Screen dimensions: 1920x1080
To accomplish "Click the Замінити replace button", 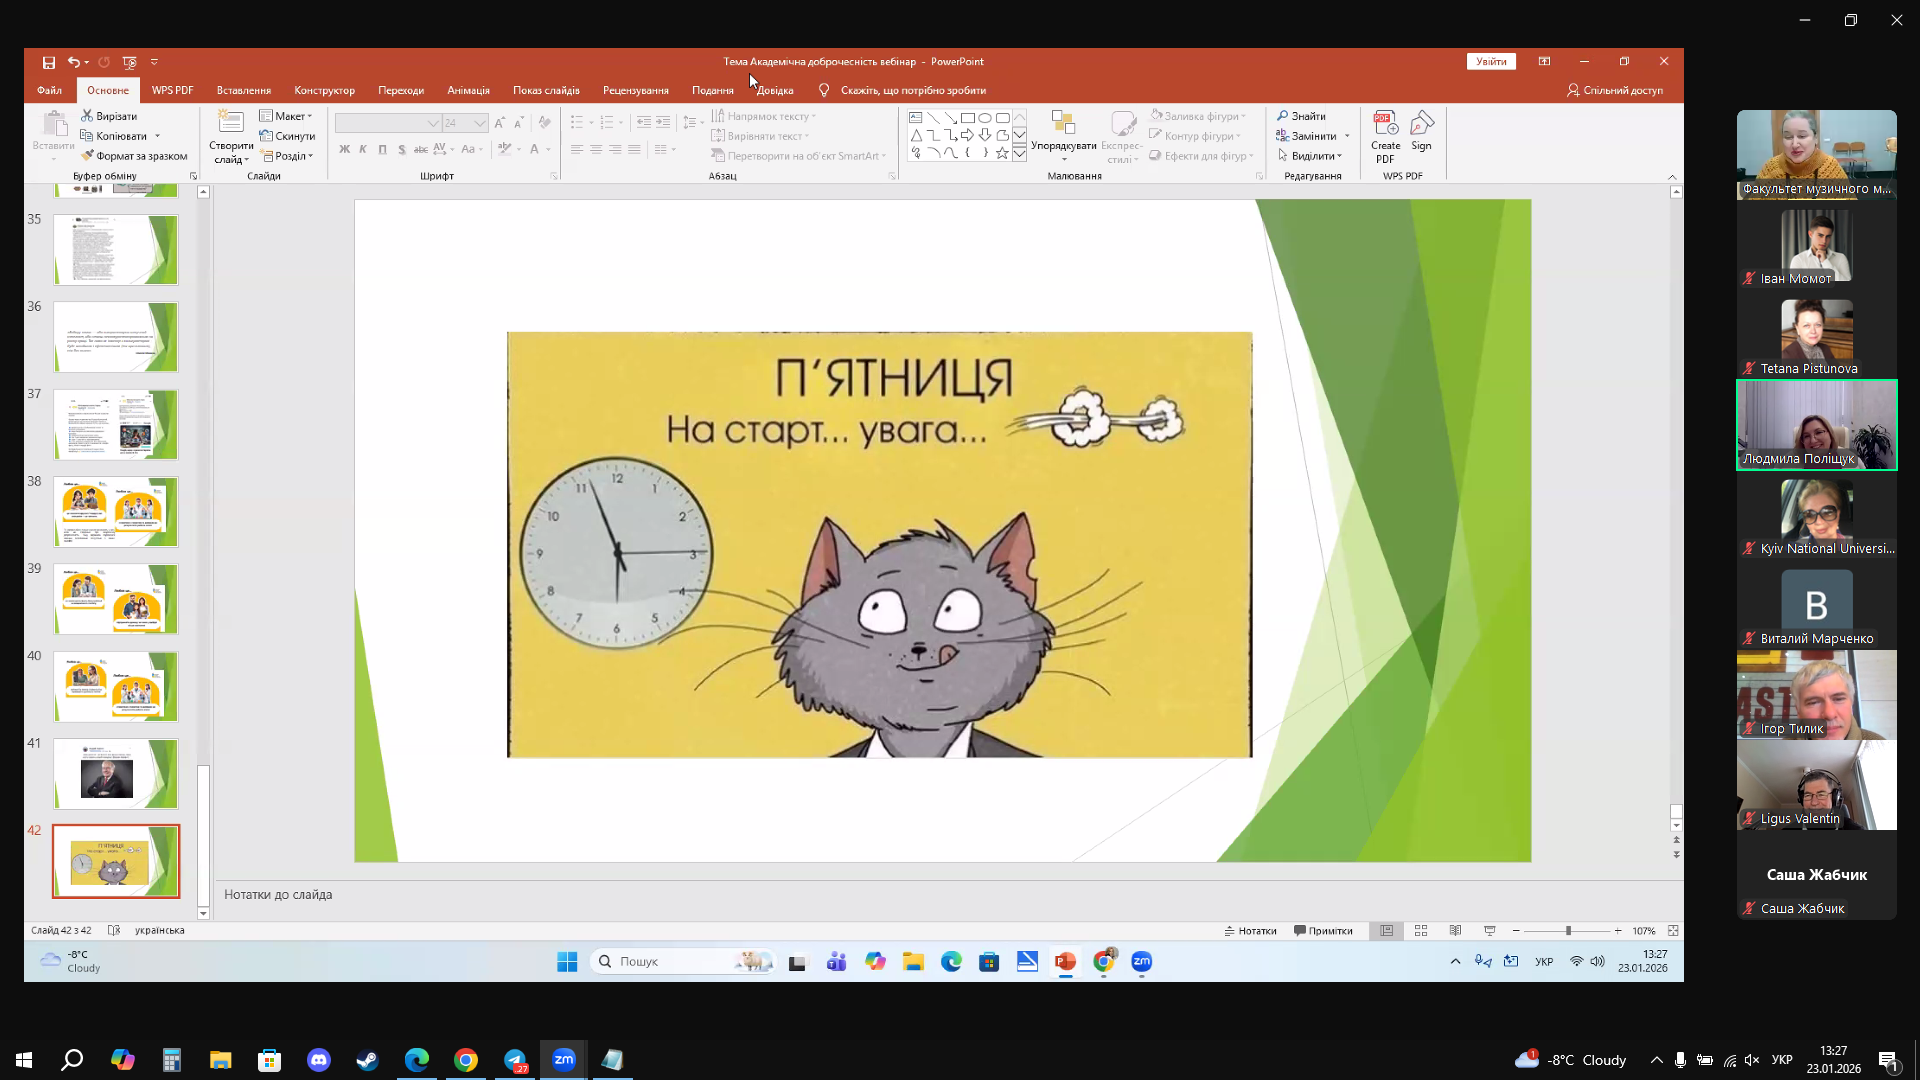I will [1306, 136].
